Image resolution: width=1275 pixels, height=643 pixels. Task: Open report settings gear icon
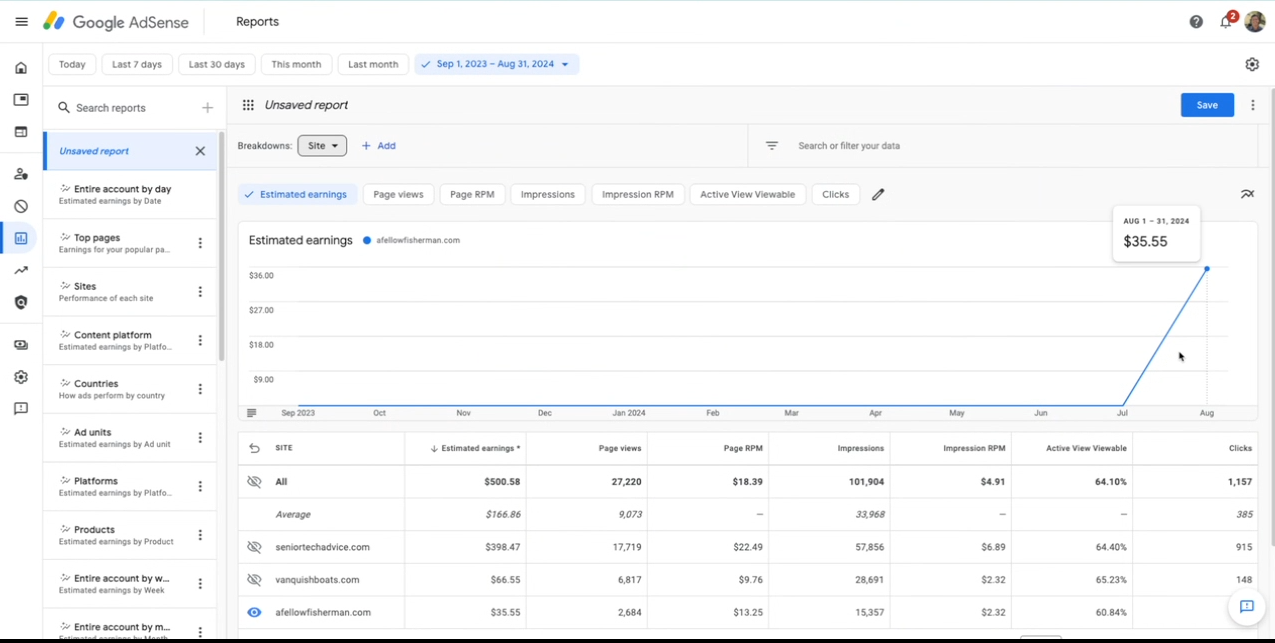pos(1252,64)
